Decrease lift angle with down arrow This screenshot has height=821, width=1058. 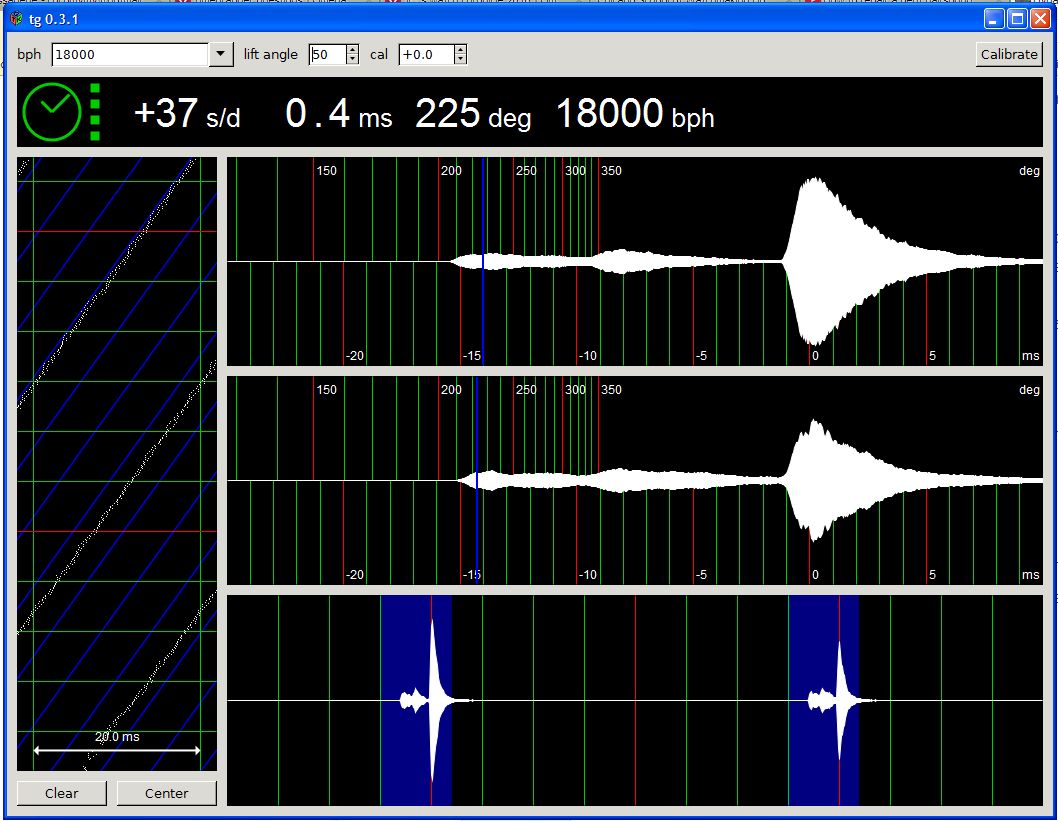click(x=352, y=60)
